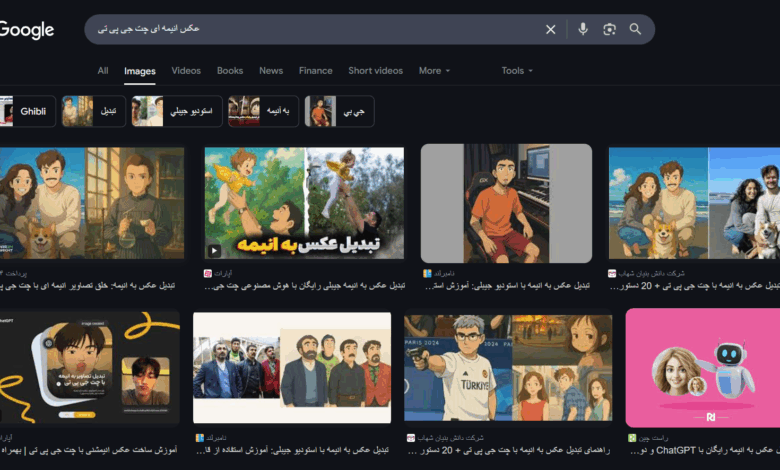The width and height of the screenshot is (780, 470).
Task: Filter results with the جی بی chip
Action: 339,111
